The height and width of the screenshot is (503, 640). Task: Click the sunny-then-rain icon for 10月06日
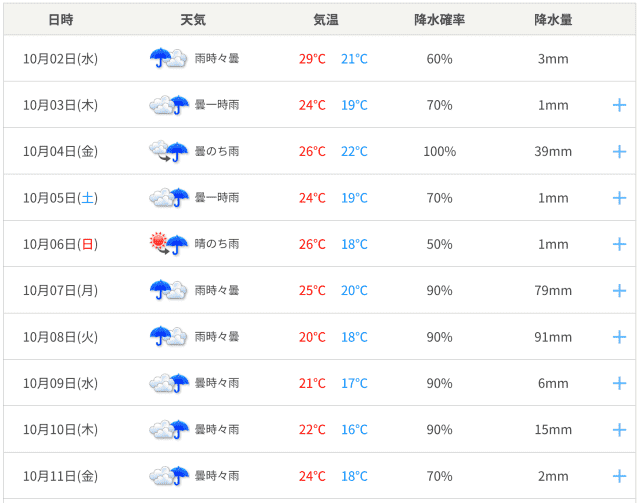[168, 243]
